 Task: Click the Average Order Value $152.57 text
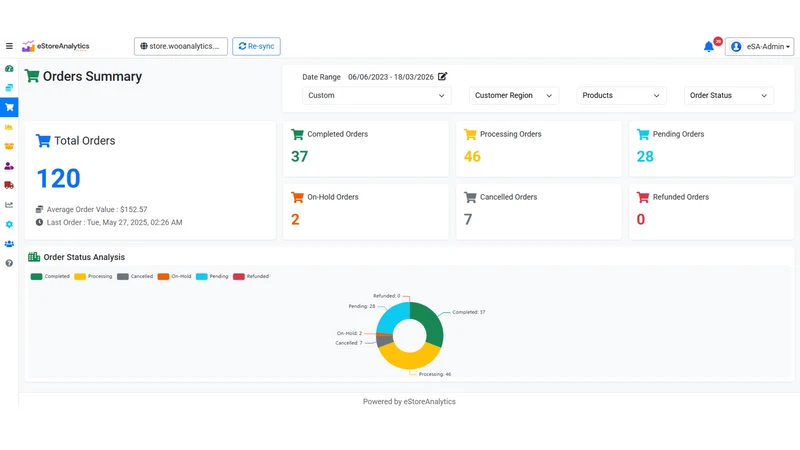[97, 209]
